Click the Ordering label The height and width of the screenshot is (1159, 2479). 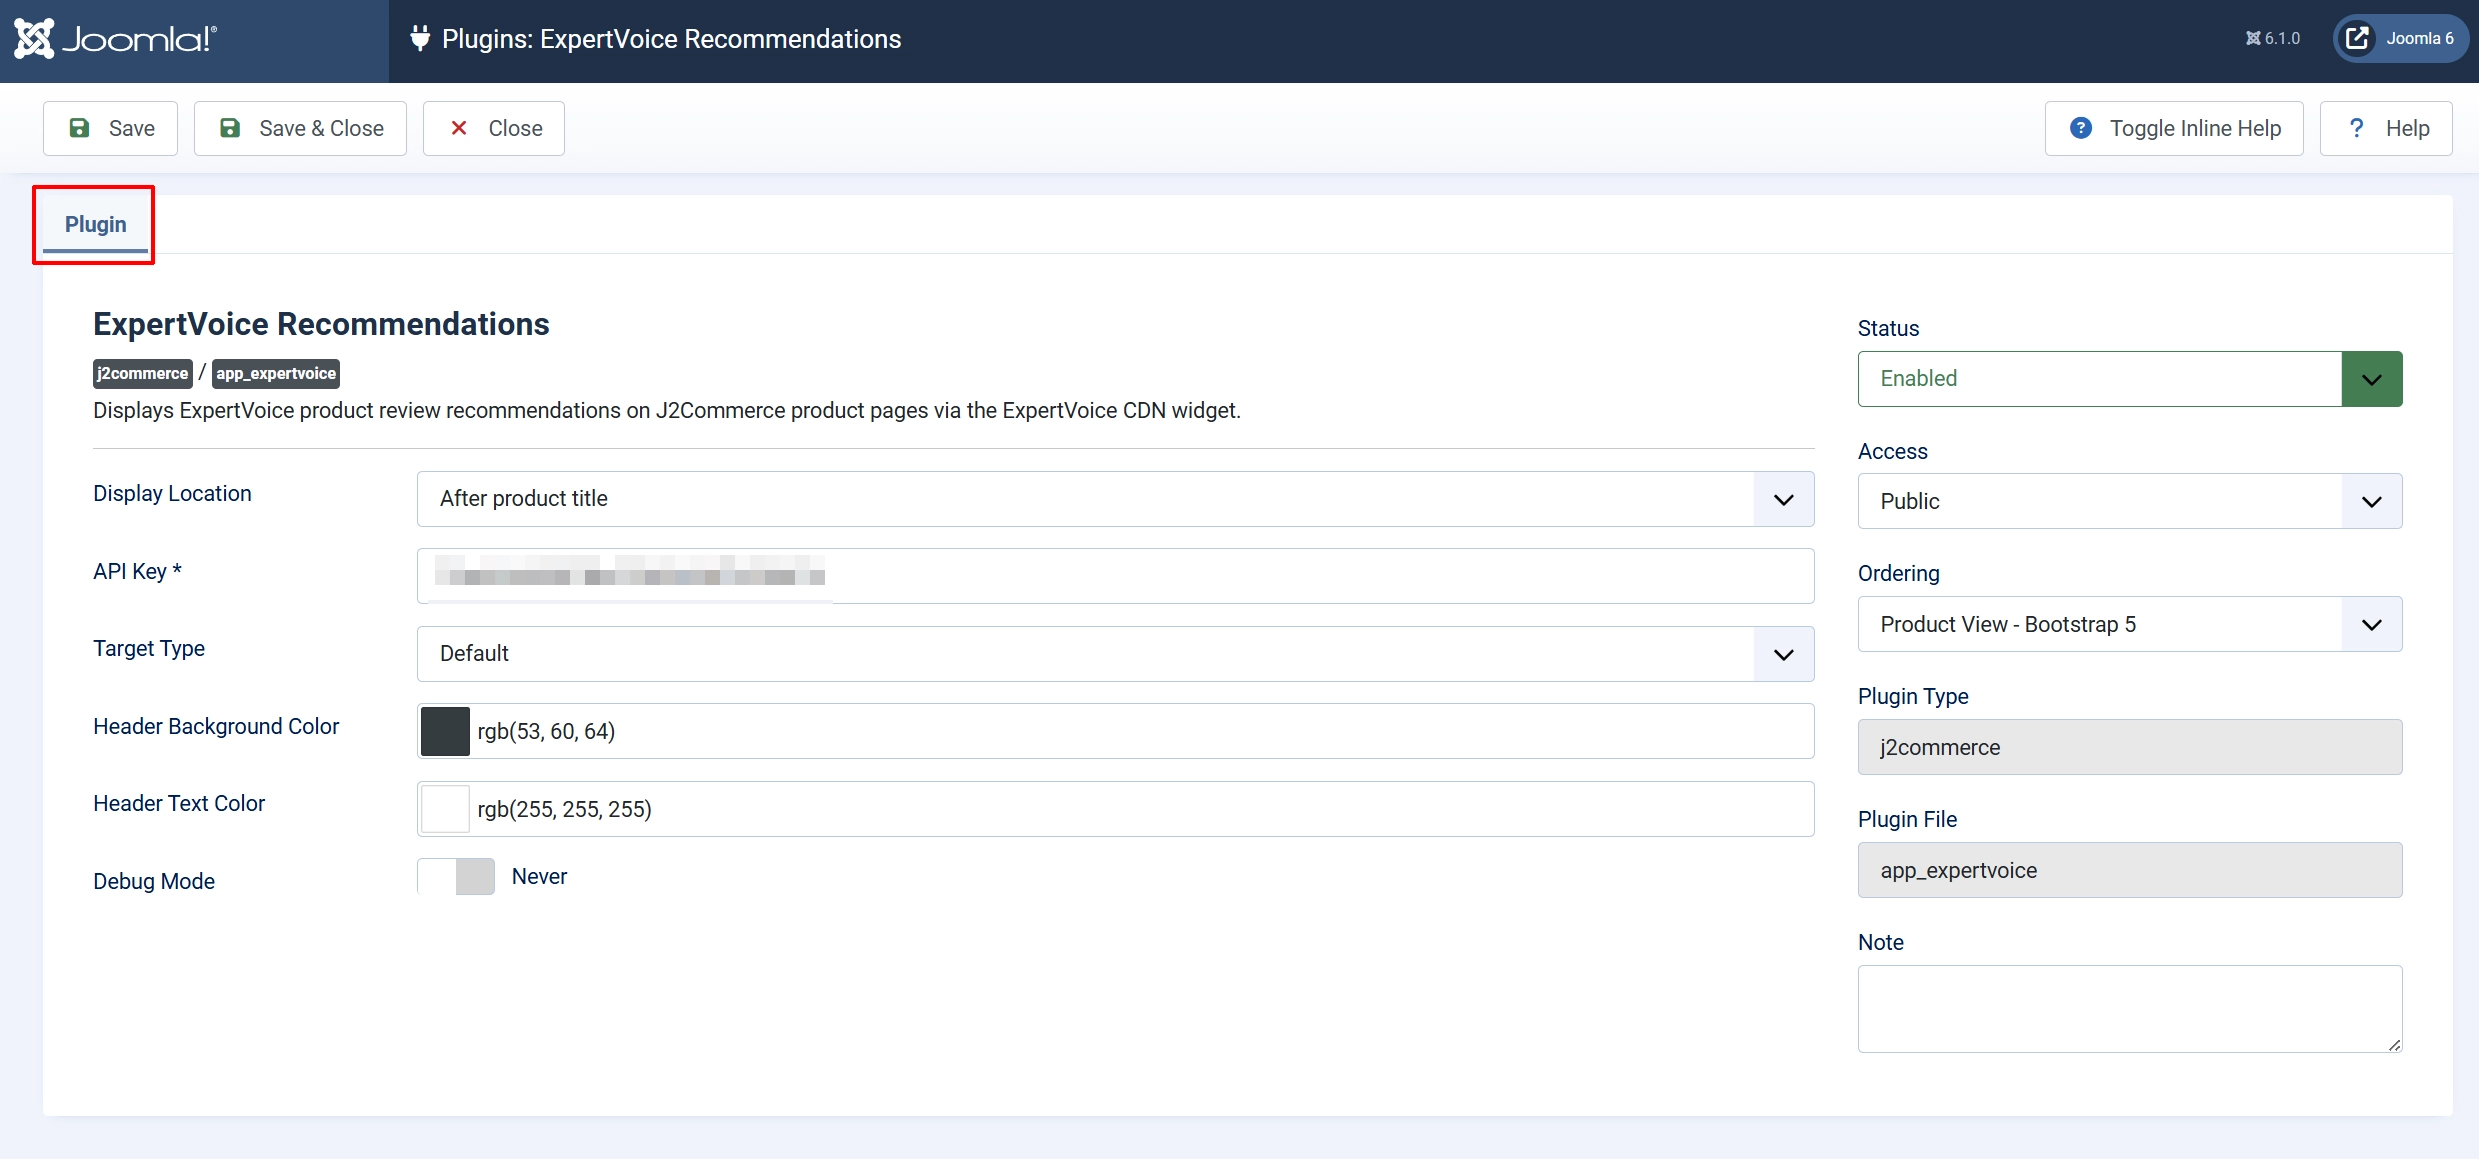coord(1898,573)
